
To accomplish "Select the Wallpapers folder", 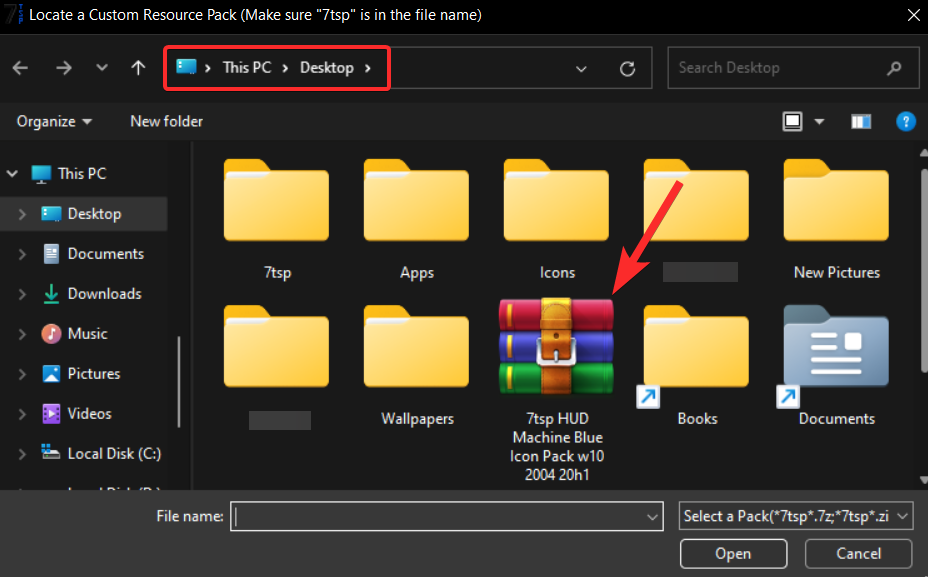I will [x=416, y=366].
